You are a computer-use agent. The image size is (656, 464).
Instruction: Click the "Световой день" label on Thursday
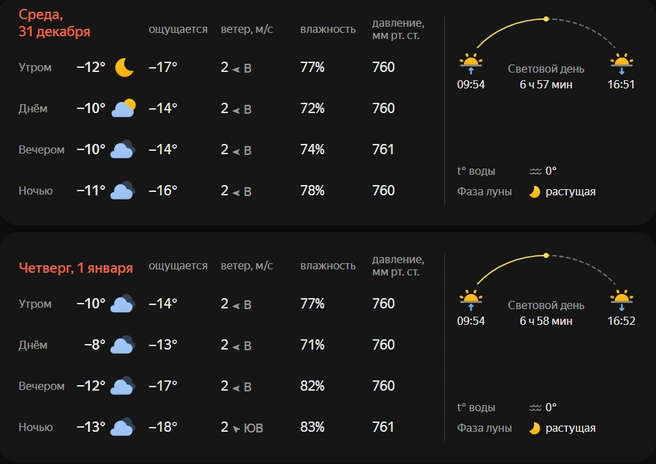click(x=545, y=305)
